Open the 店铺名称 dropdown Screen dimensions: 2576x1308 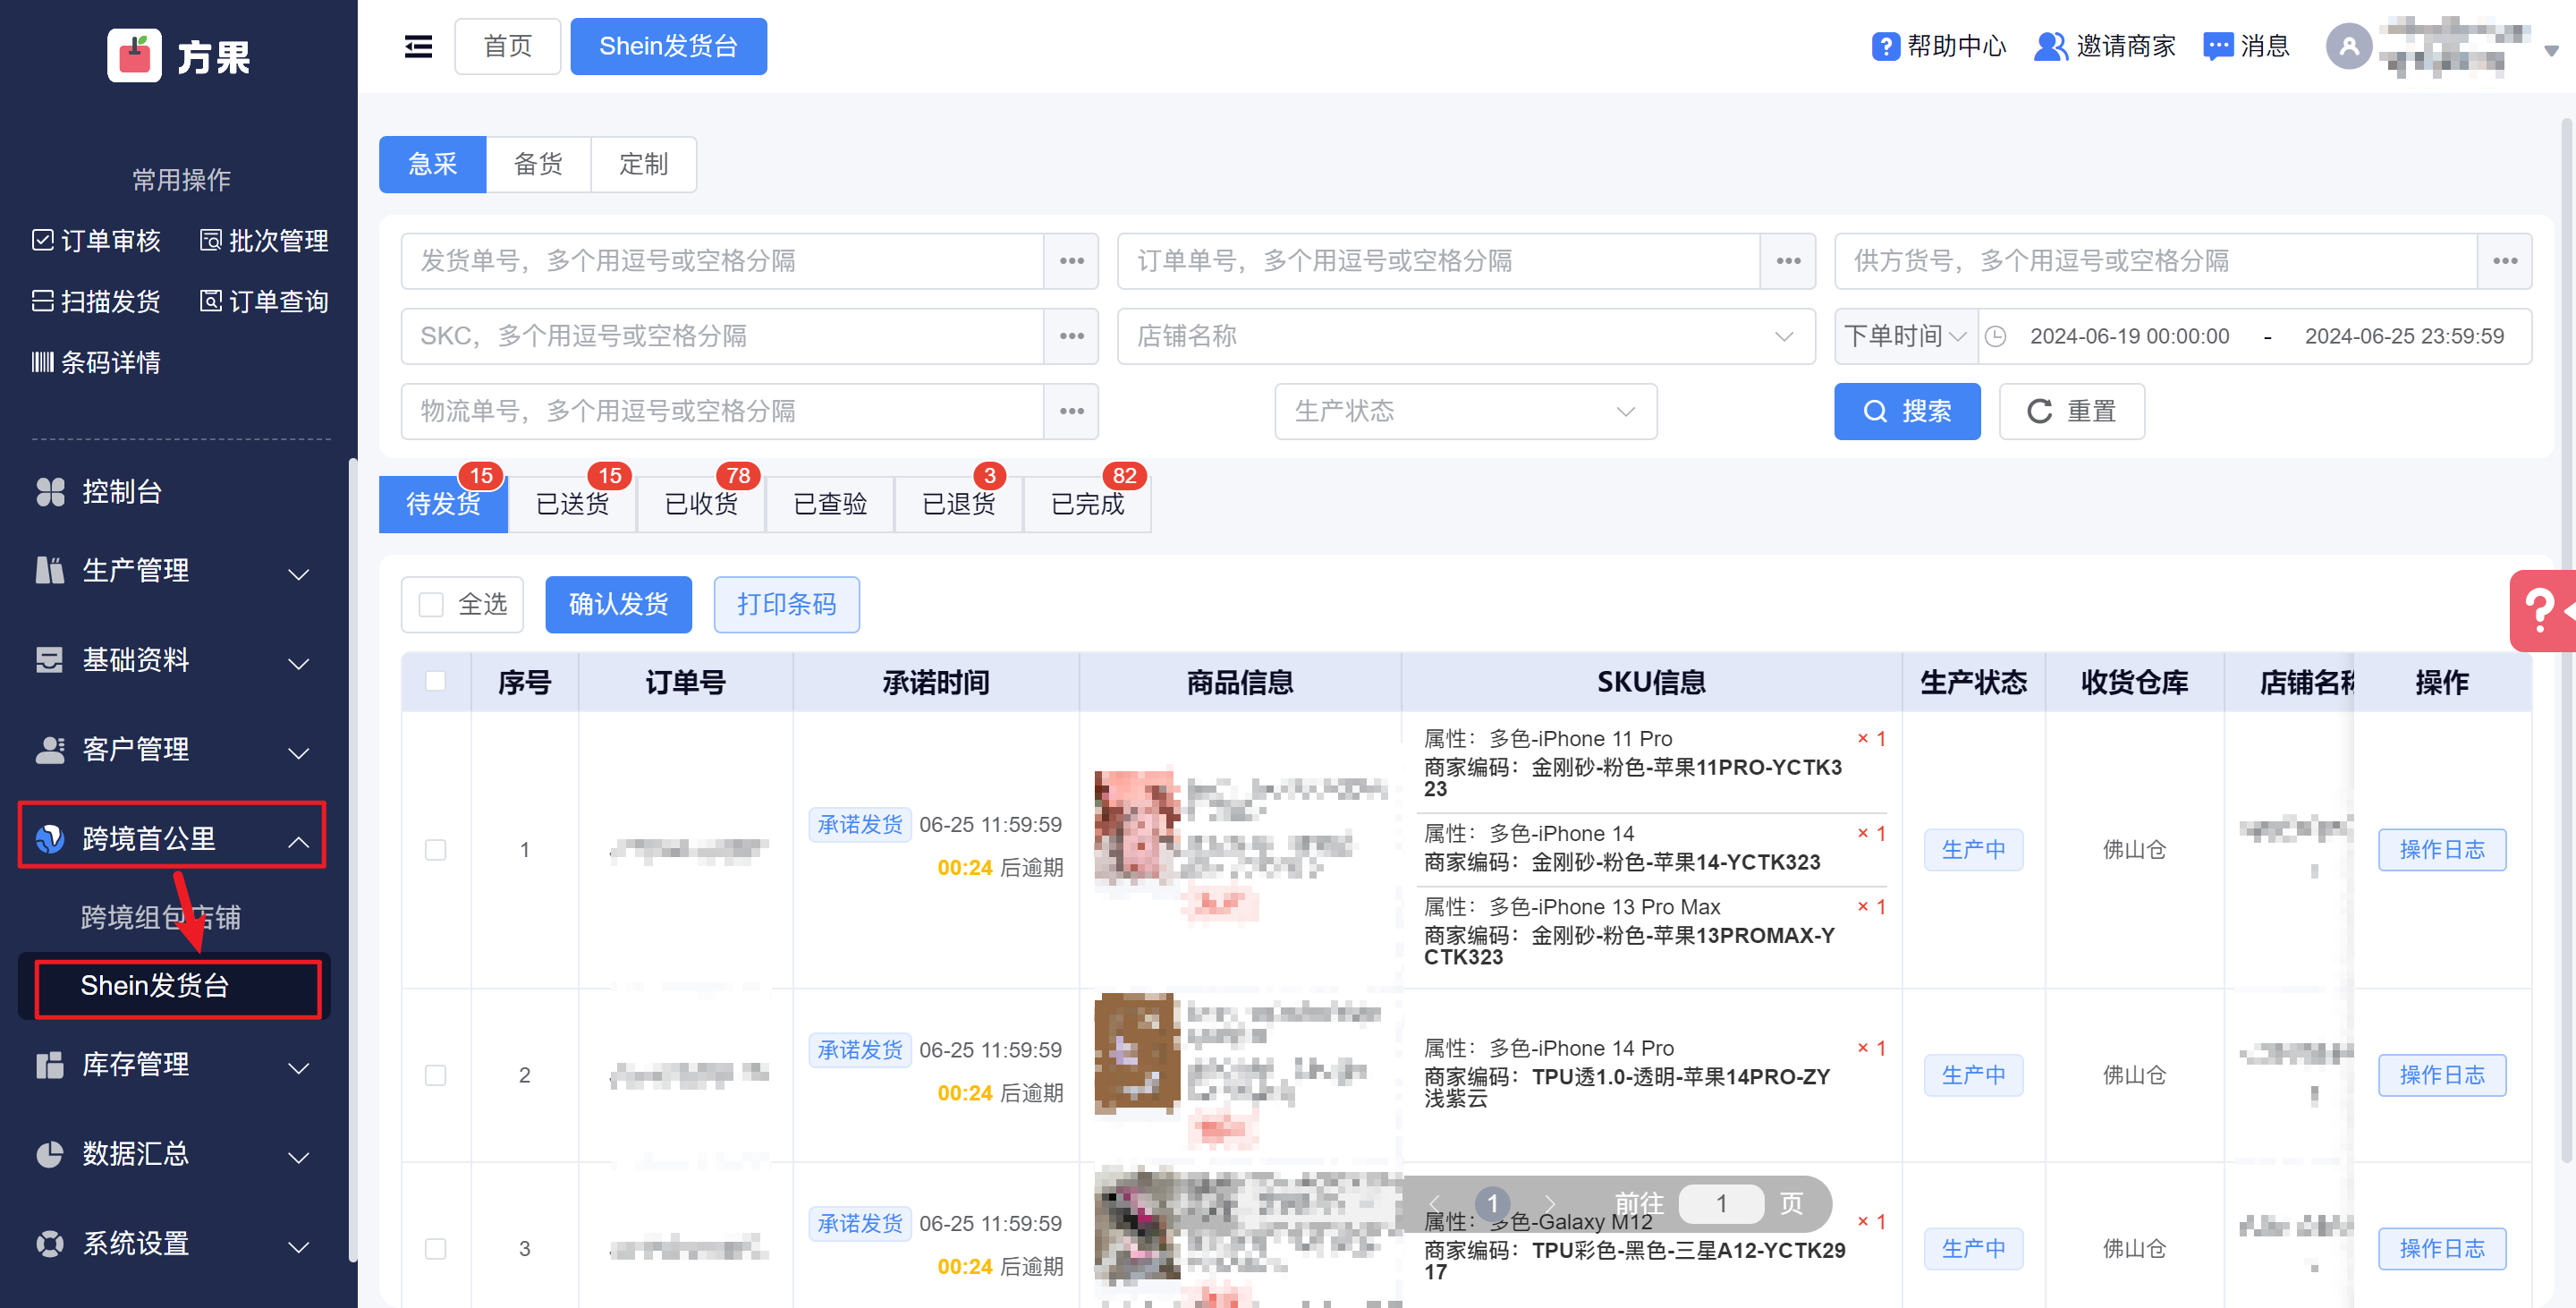click(1465, 336)
